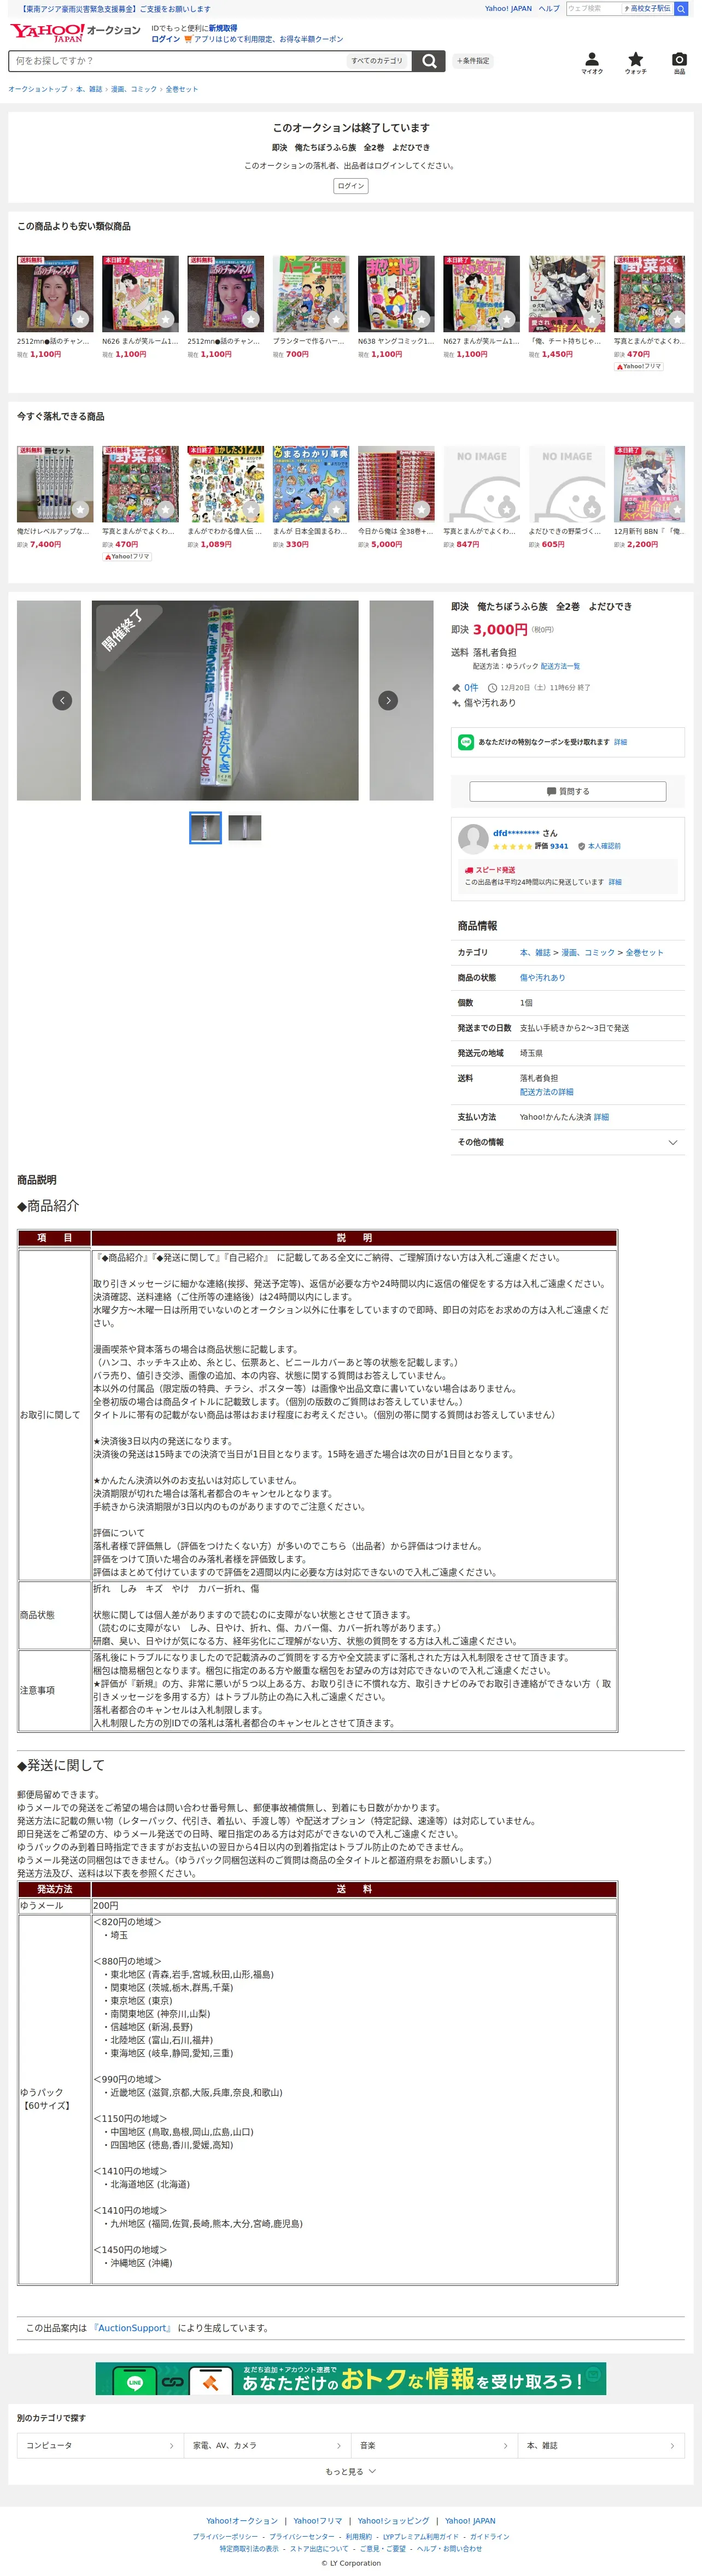Screen dimensions: 702x2576
Task: Click the Yahoo! JAPAN auction logo
Action: coord(75,32)
